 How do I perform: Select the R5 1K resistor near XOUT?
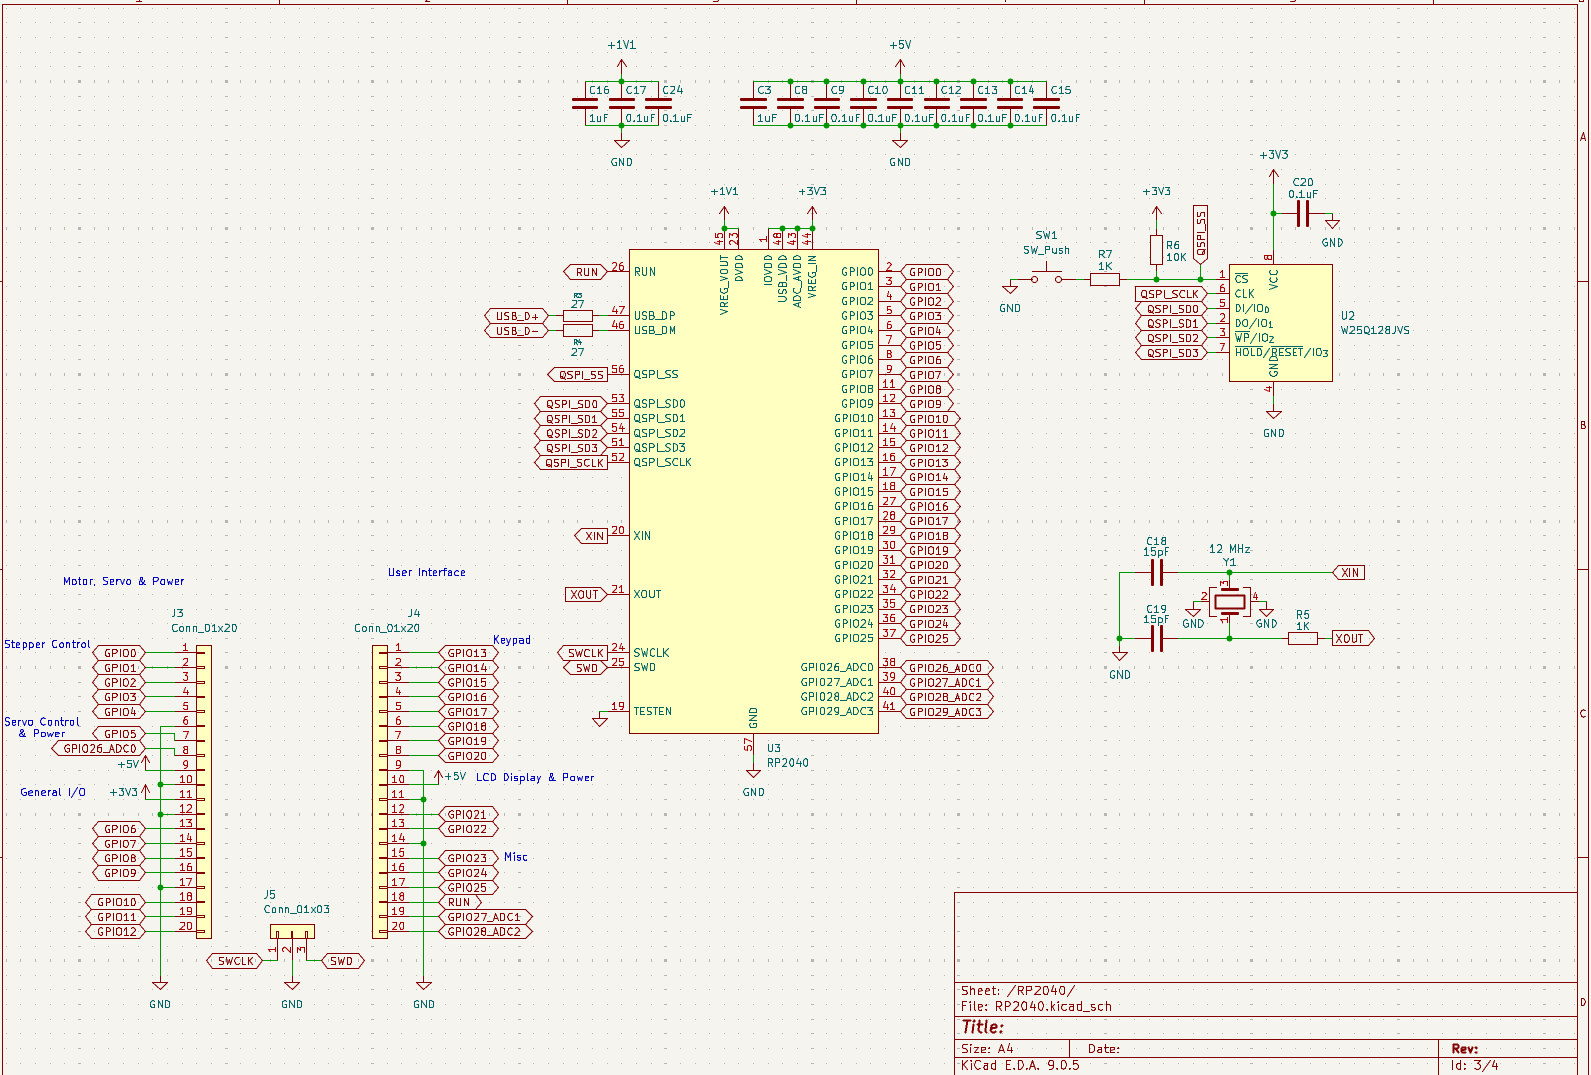1302,638
